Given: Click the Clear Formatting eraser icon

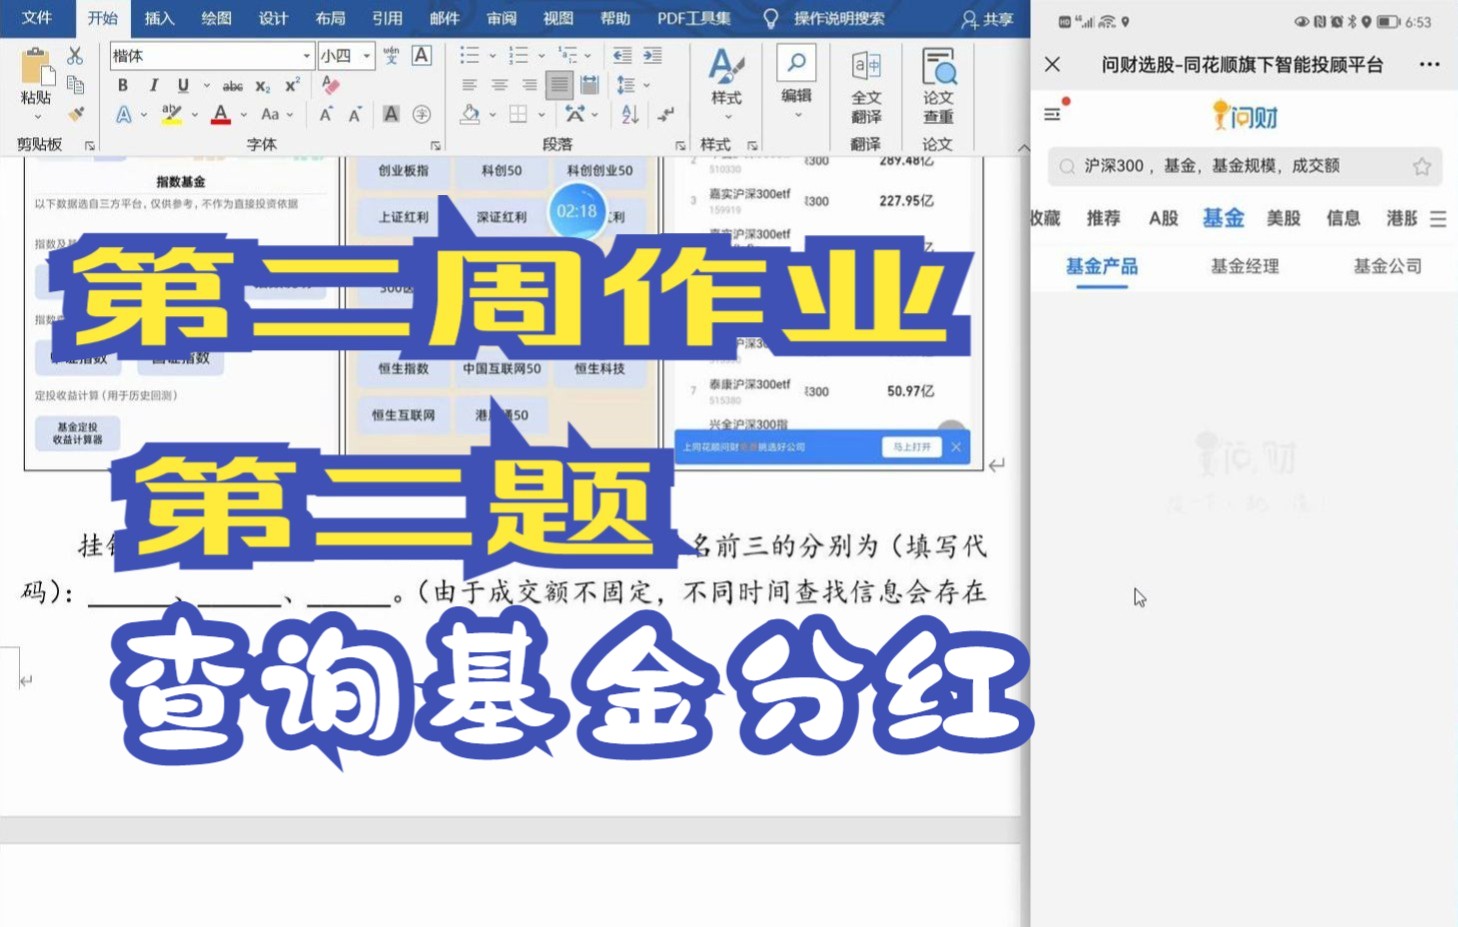Looking at the screenshot, I should click(x=331, y=85).
